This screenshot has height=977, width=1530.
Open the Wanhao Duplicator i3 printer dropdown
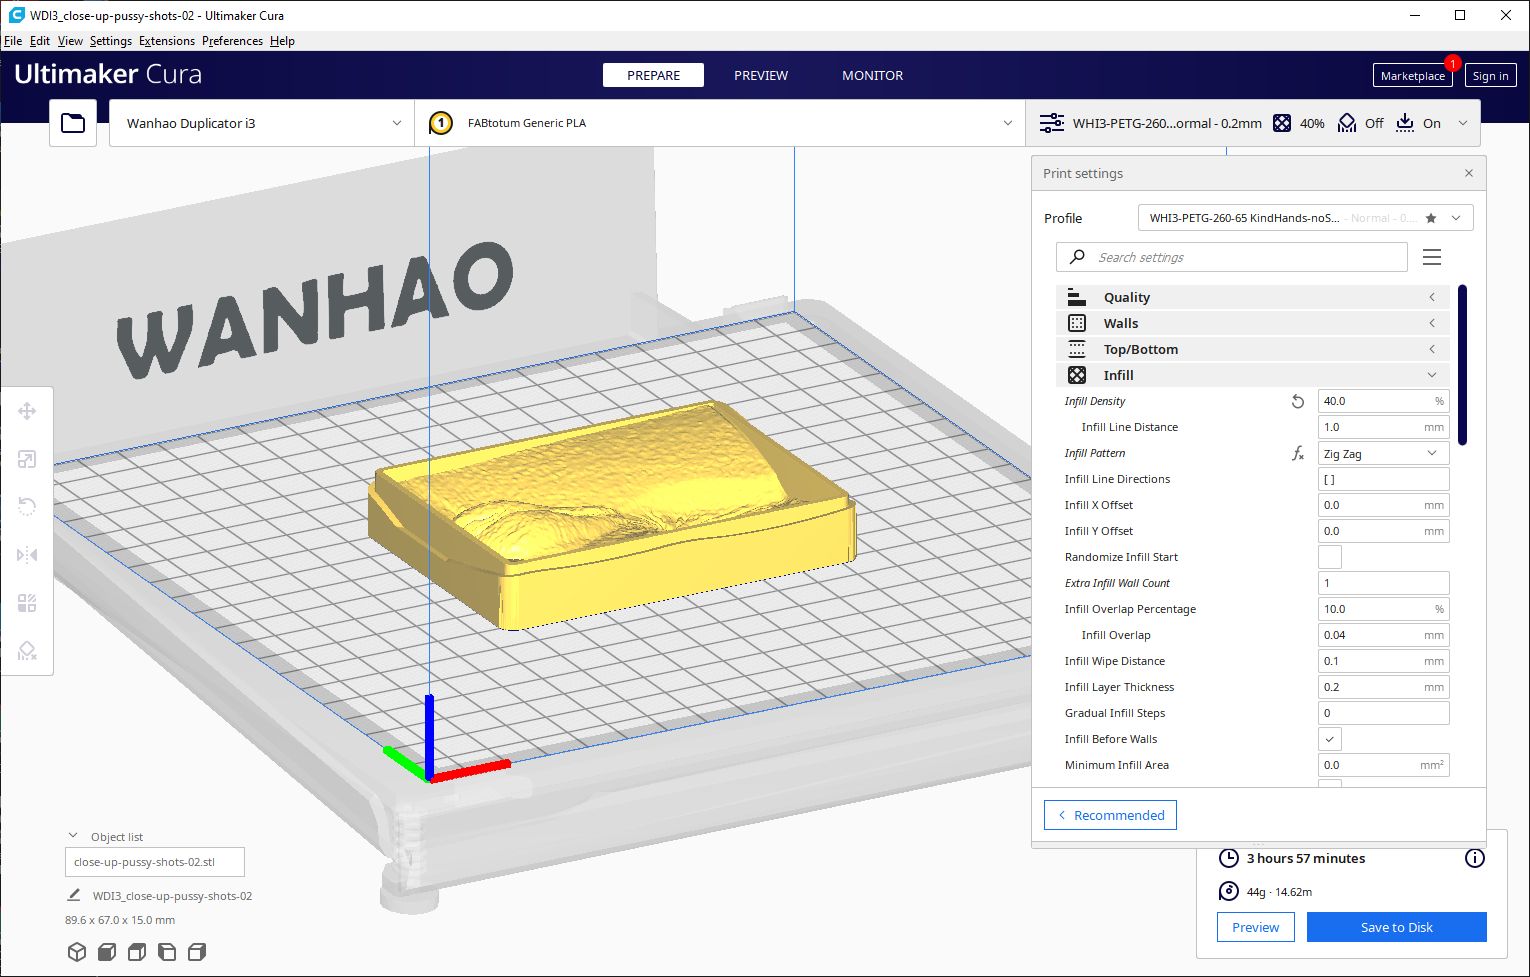[262, 123]
